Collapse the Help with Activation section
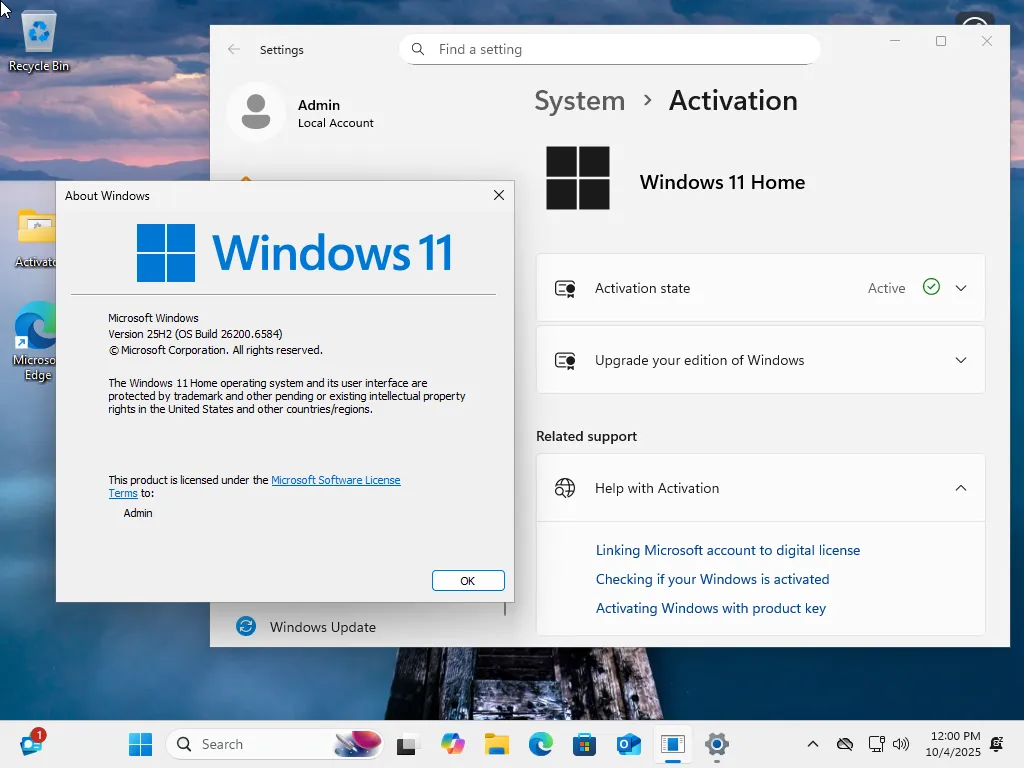This screenshot has height=768, width=1024. [x=960, y=488]
